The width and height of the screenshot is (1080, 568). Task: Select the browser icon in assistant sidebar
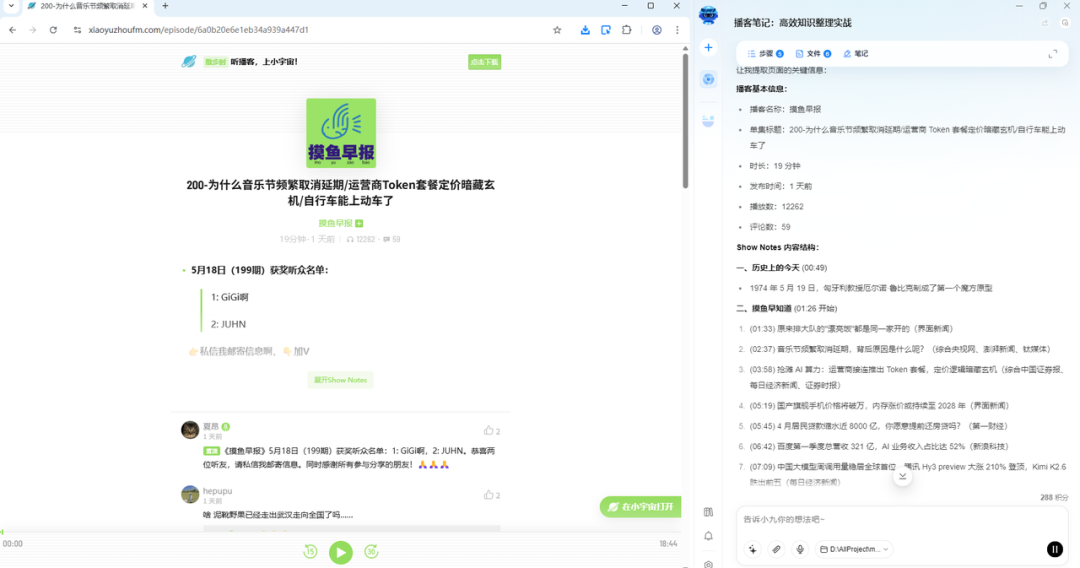(x=708, y=79)
